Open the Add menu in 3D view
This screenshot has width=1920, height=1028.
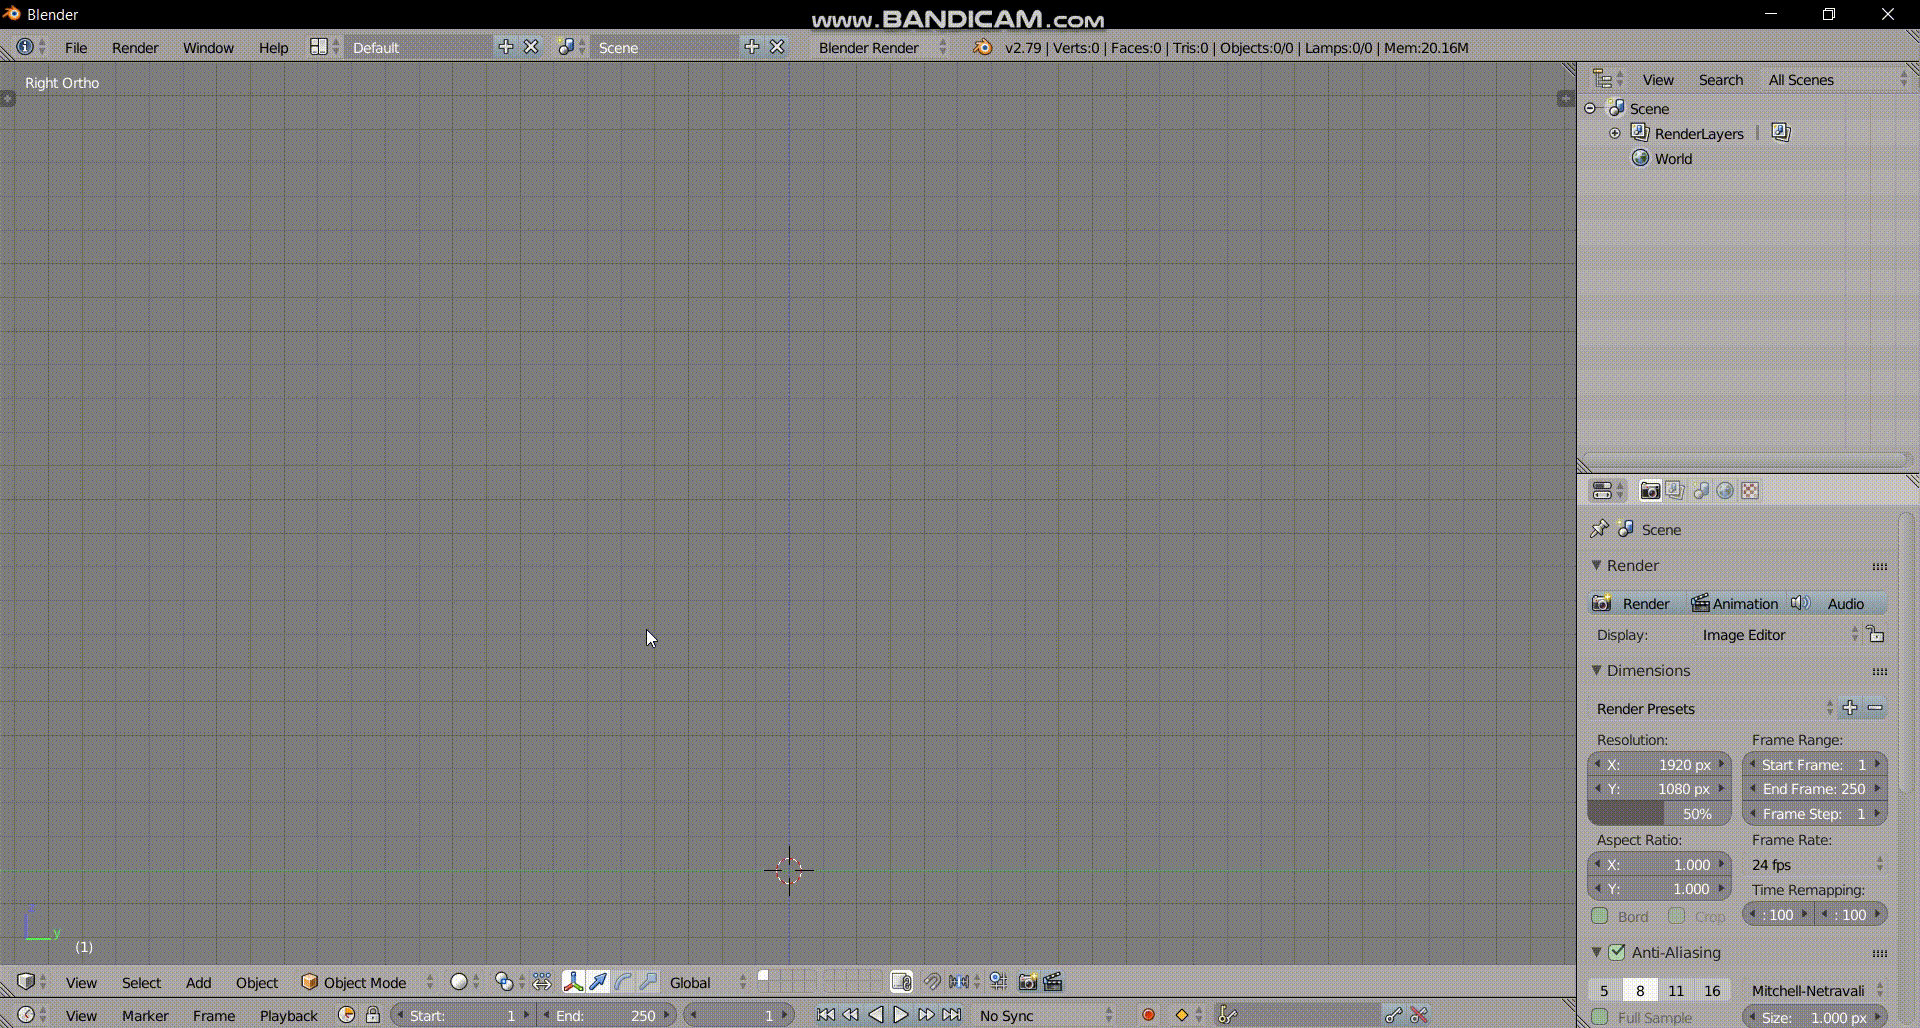click(198, 982)
